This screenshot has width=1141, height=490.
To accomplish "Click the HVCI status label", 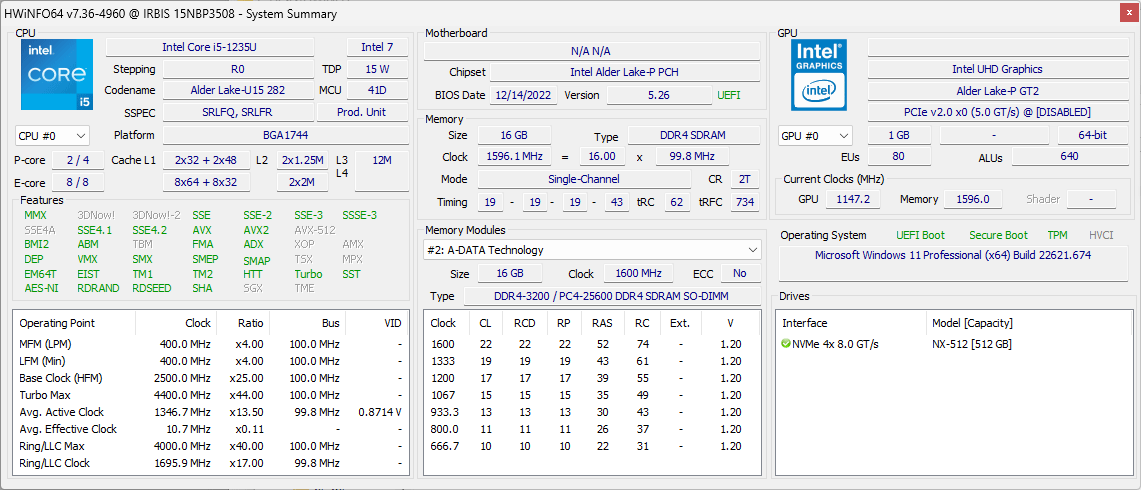I will (1100, 235).
